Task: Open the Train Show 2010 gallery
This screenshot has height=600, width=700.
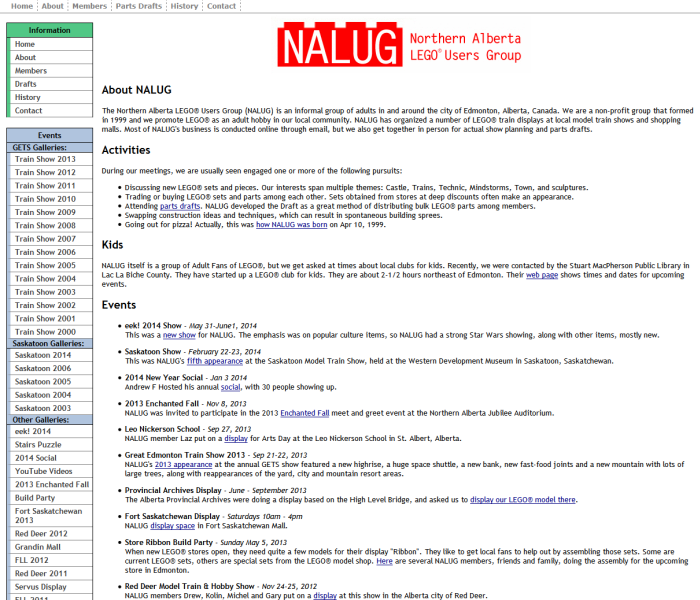Action: tap(50, 199)
